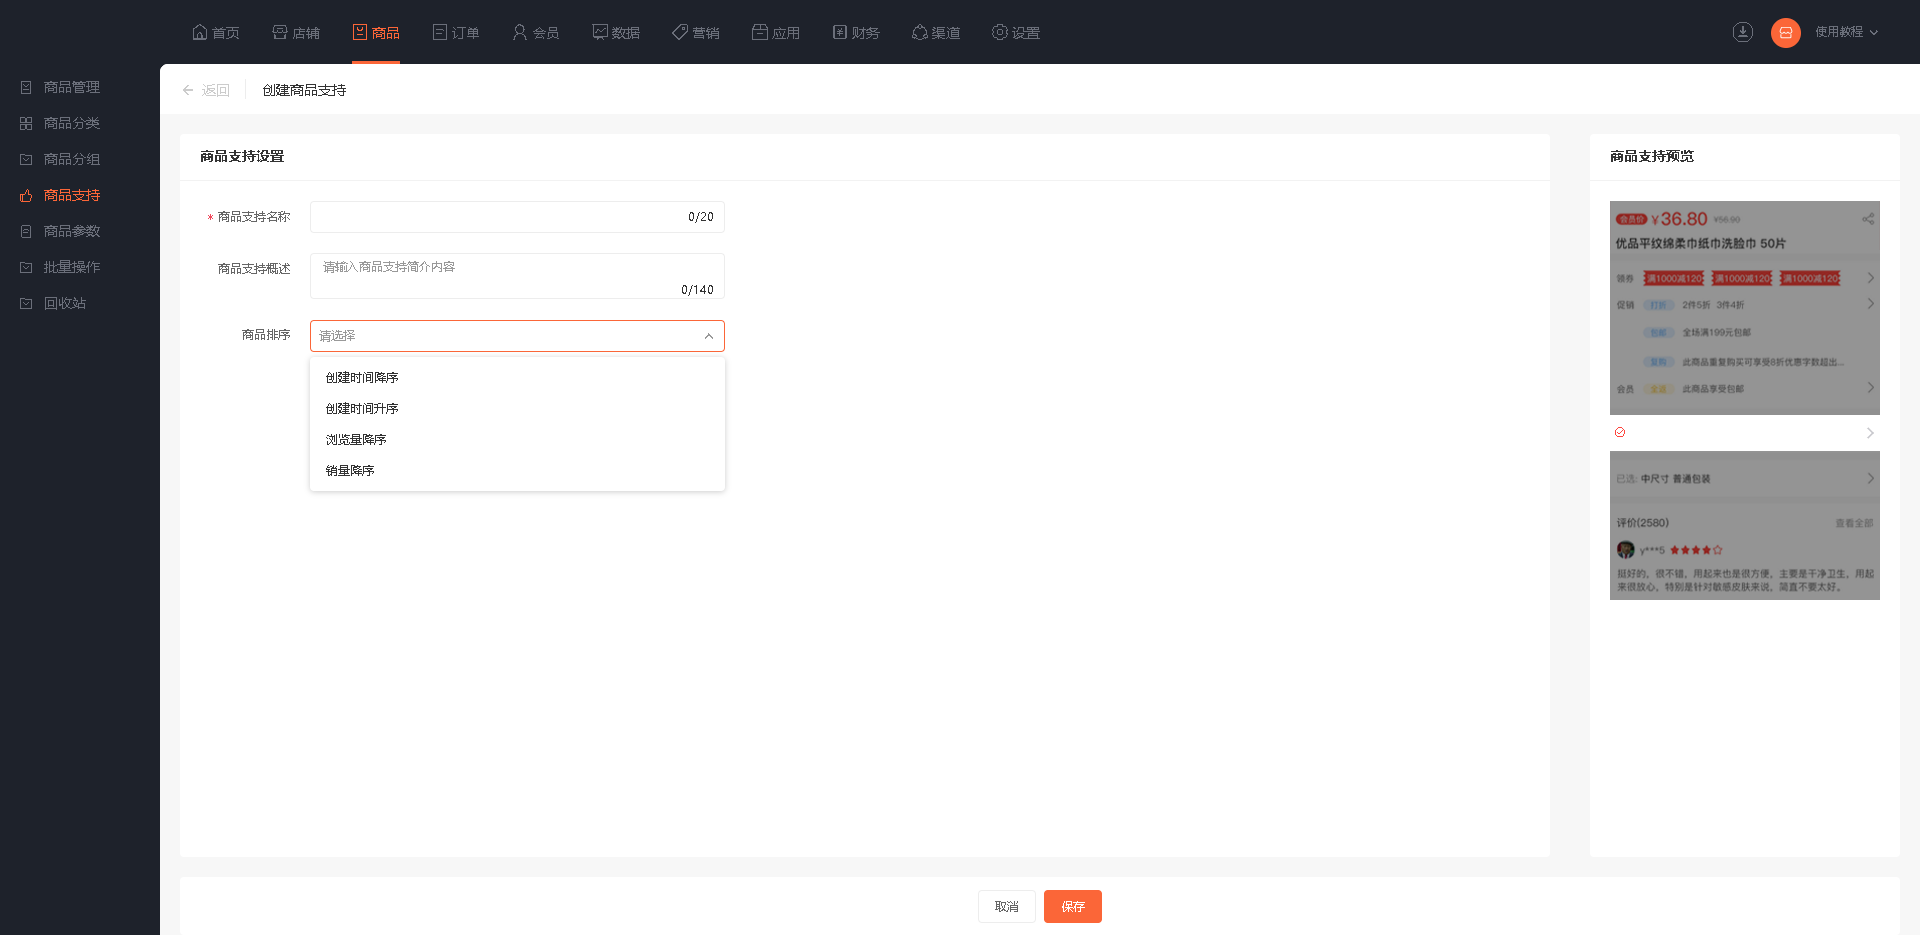The height and width of the screenshot is (935, 1920).
Task: Click the 商品分组 sidebar icon
Action: coord(26,159)
